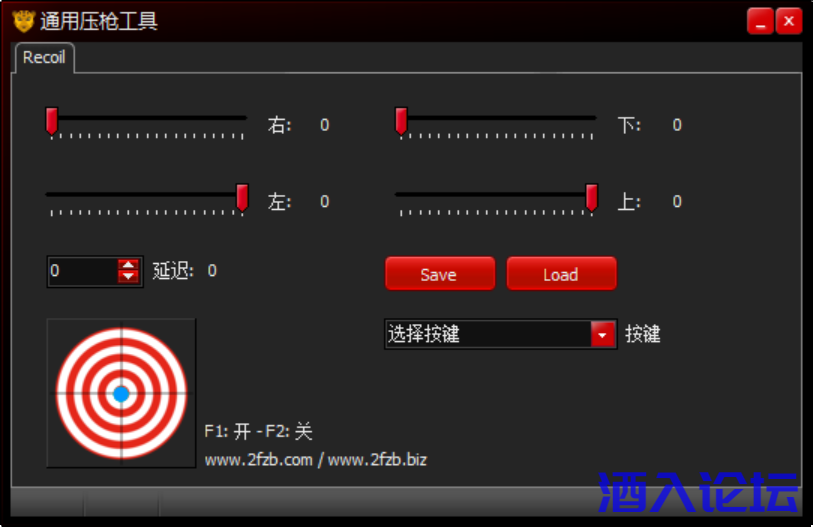Click the blue center of the bullseye target
Image resolution: width=813 pixels, height=527 pixels.
coord(121,394)
